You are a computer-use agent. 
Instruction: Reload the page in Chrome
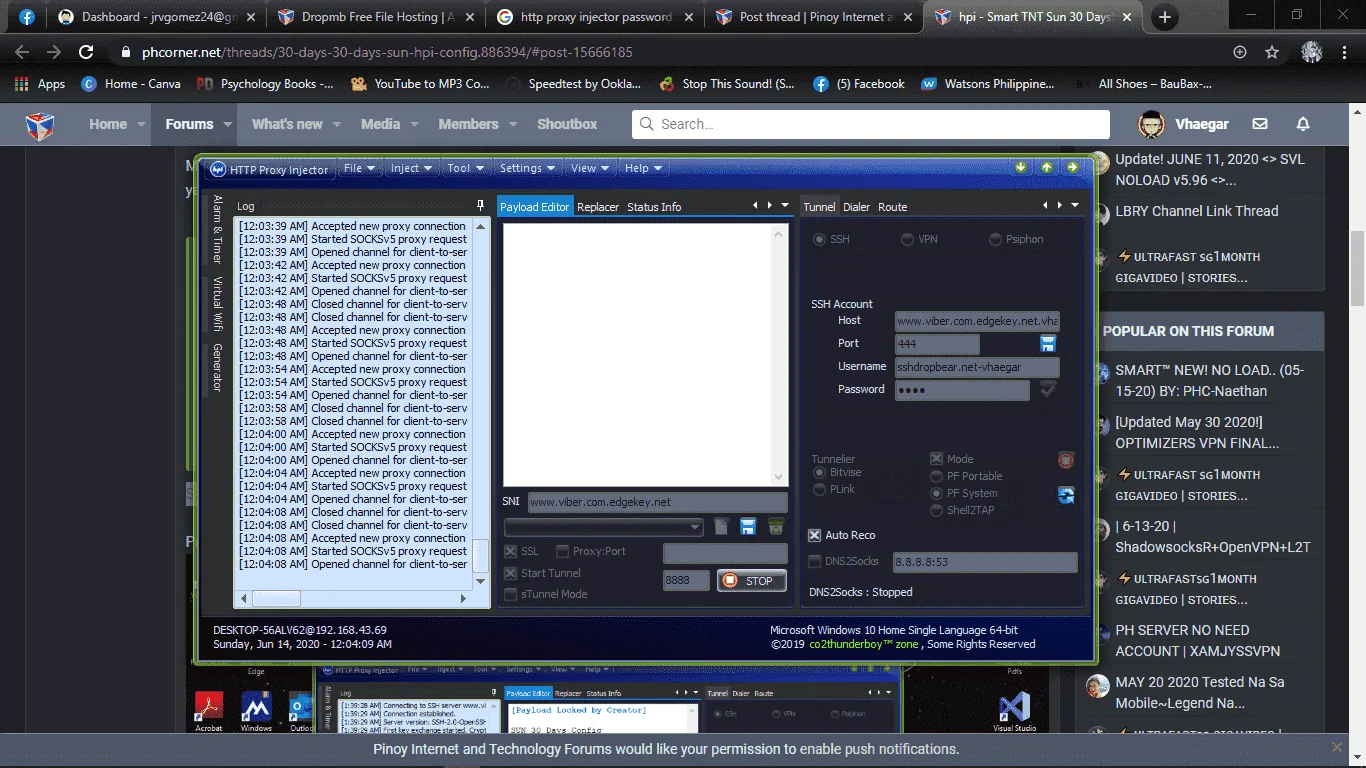click(86, 52)
